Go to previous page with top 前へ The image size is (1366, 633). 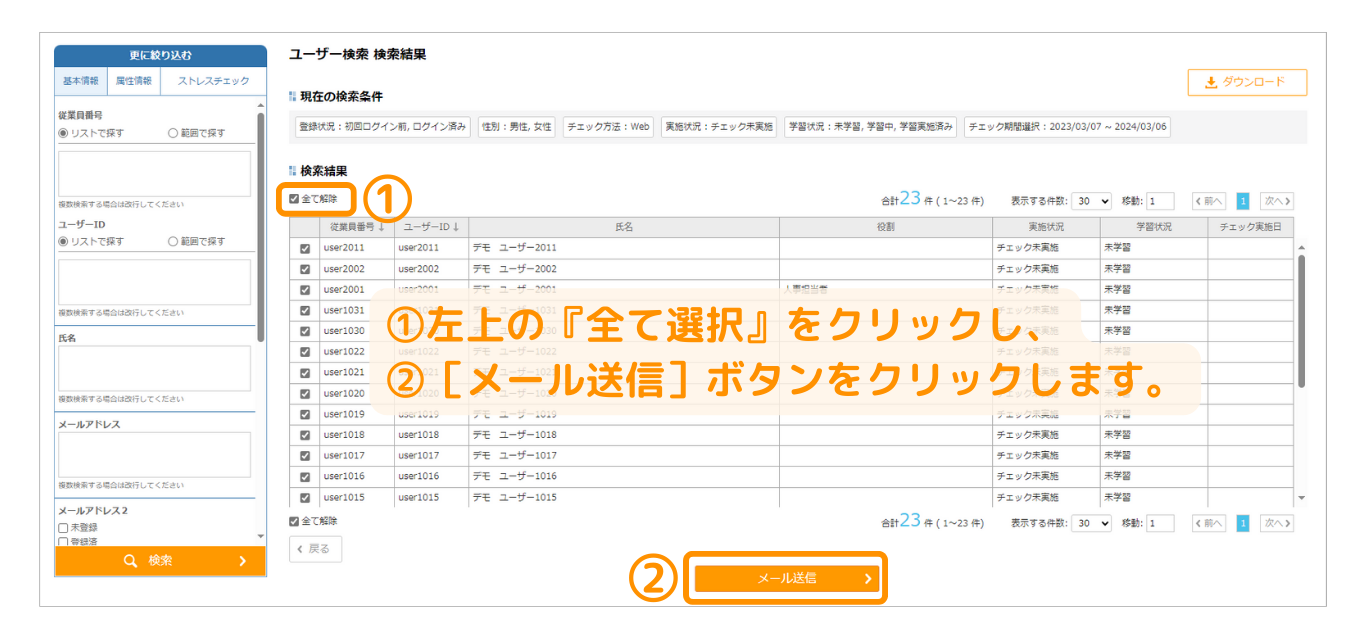pyautogui.click(x=1208, y=201)
